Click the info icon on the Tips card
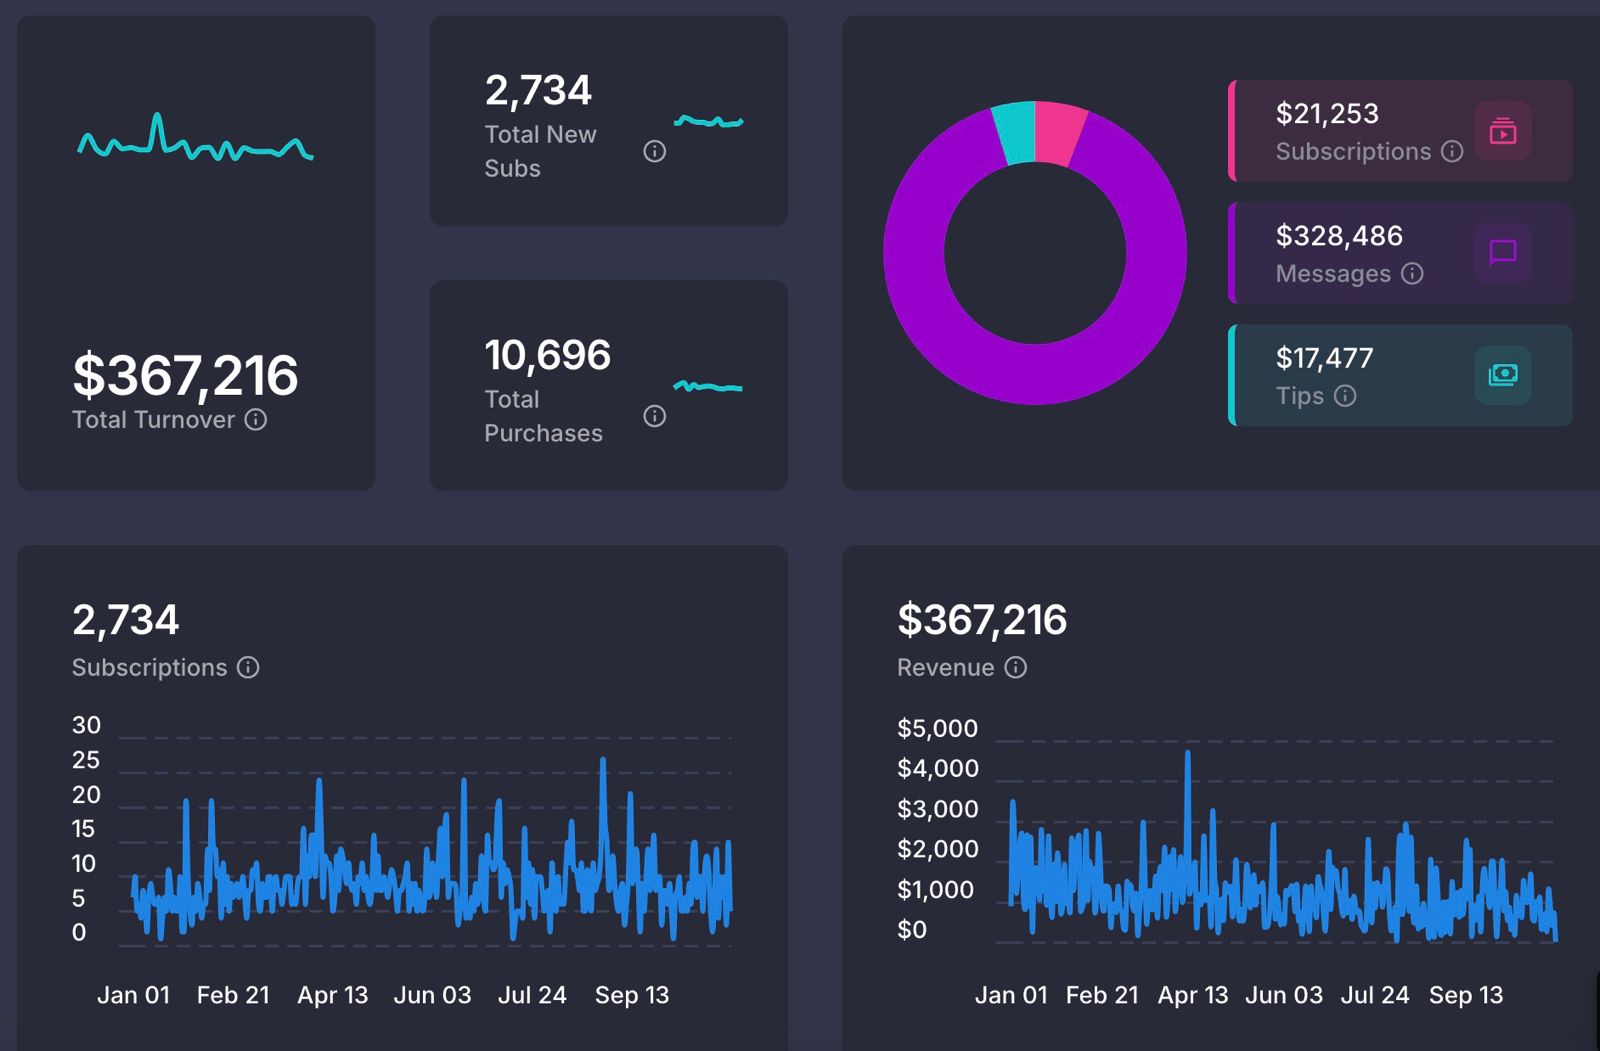This screenshot has width=1600, height=1051. click(1346, 396)
